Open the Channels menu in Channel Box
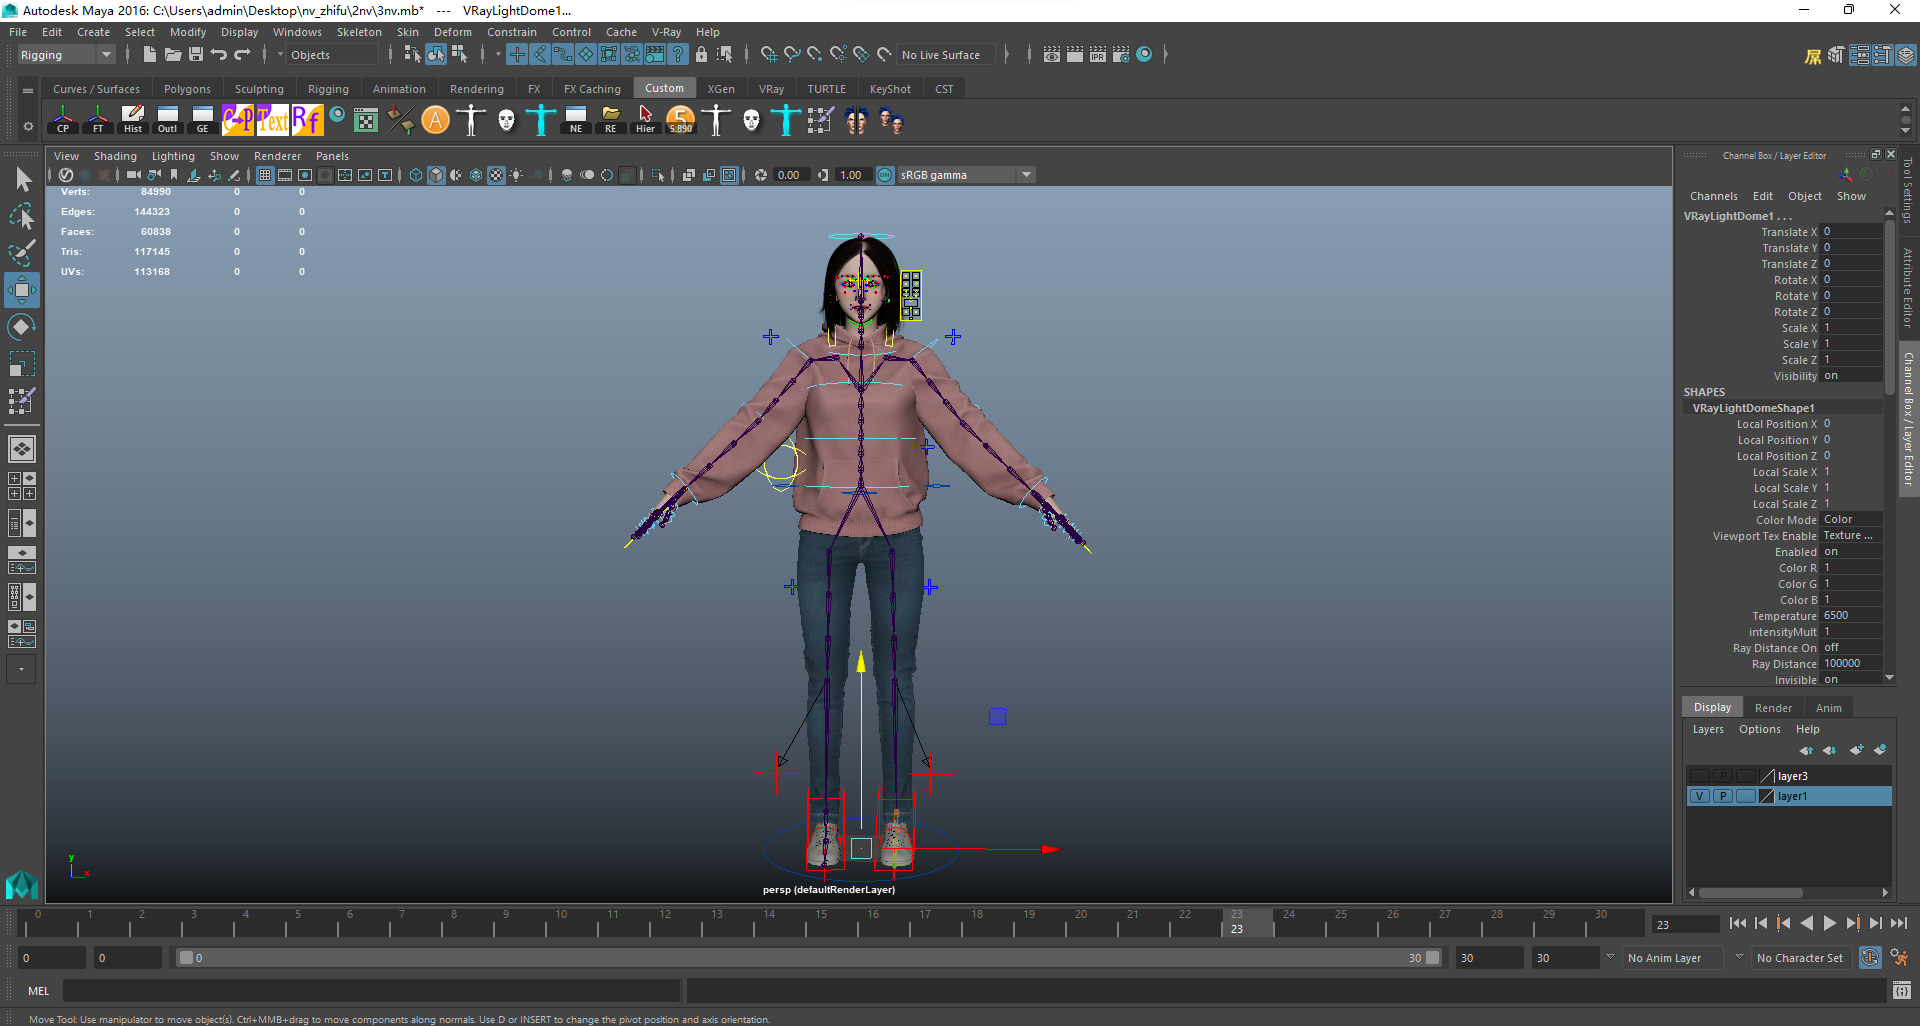Screen dimensions: 1920x1026 point(1714,196)
